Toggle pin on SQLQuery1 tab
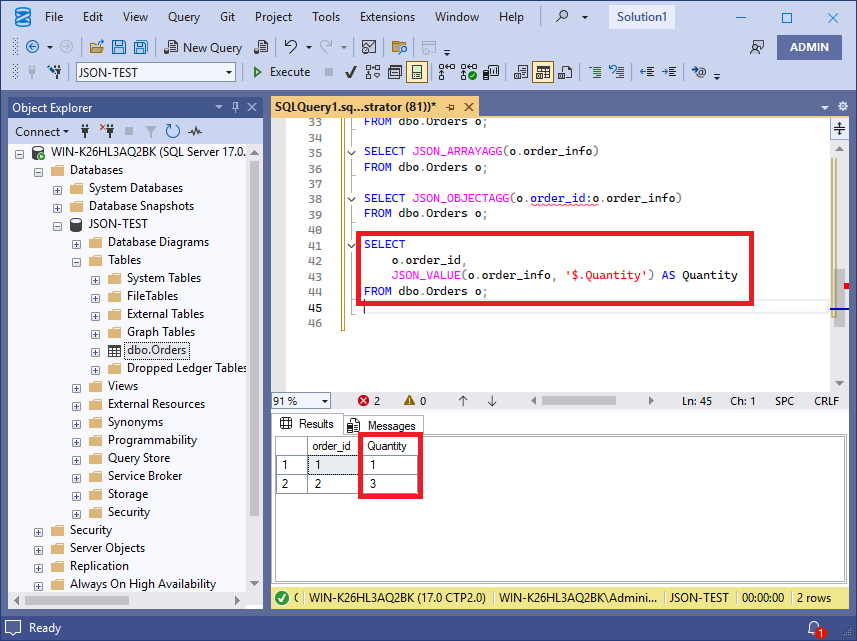Image resolution: width=857 pixels, height=641 pixels. [450, 107]
